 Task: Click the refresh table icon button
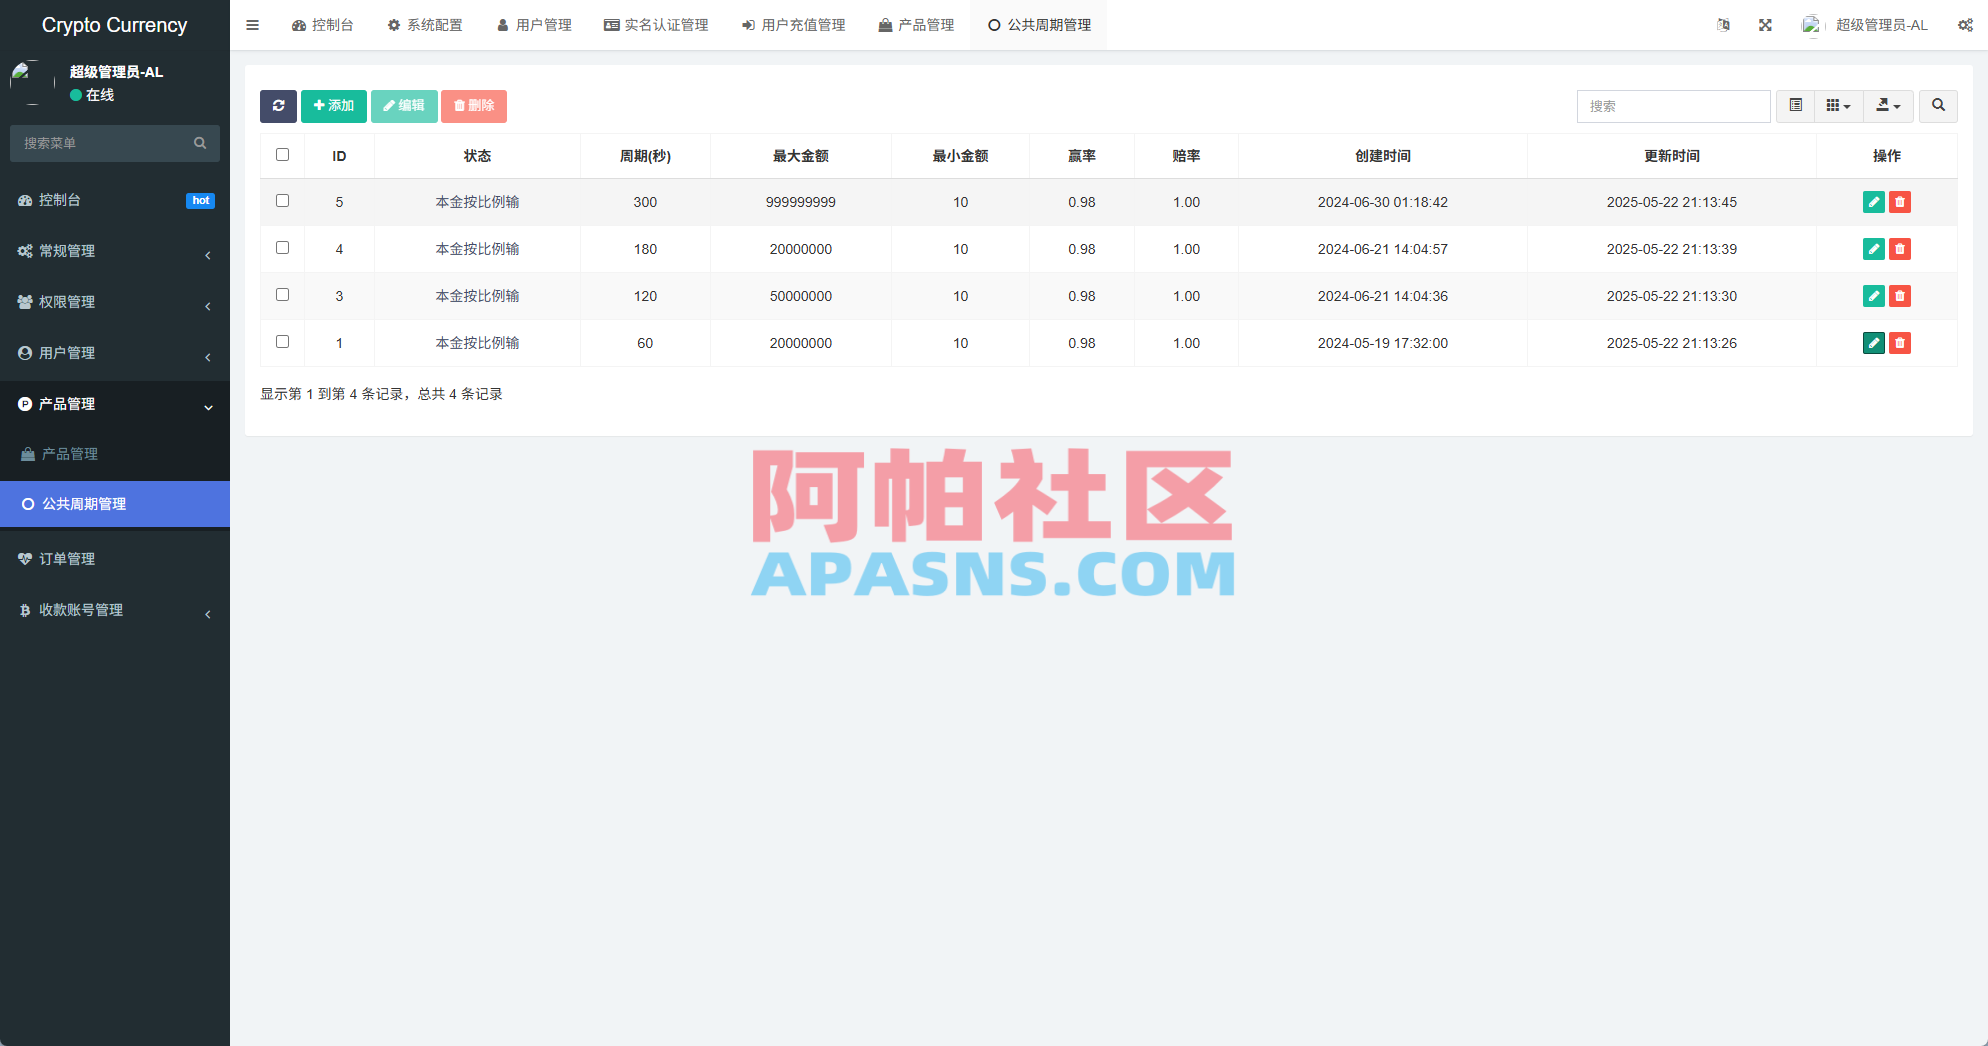pyautogui.click(x=278, y=106)
